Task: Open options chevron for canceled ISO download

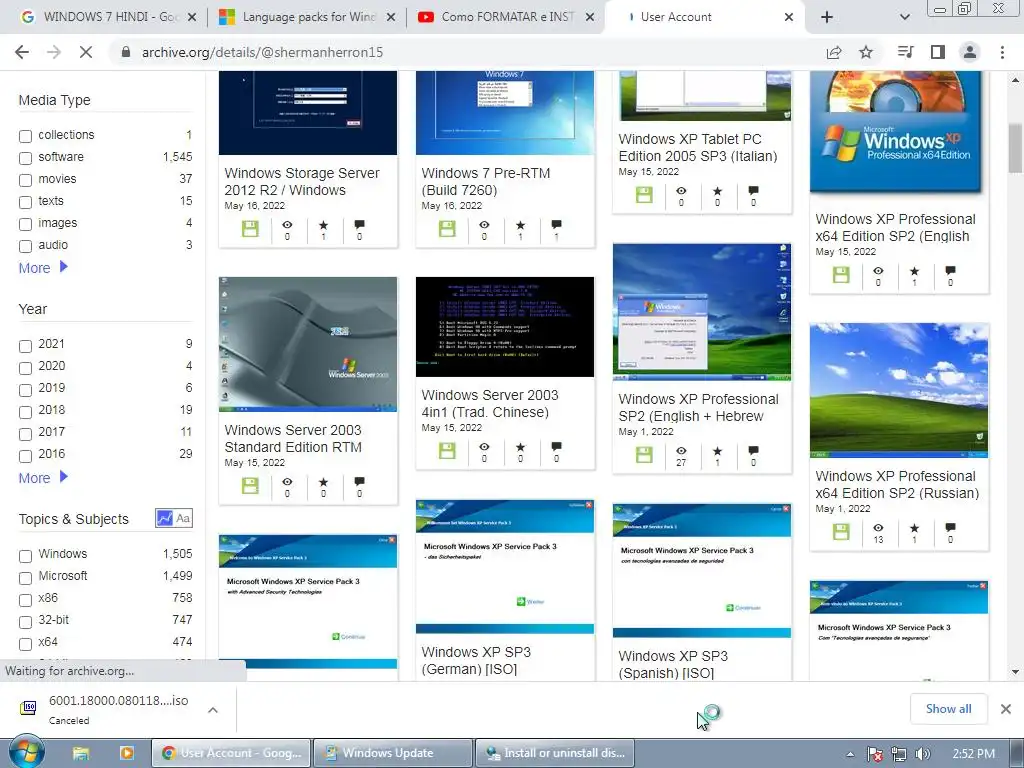Action: coord(213,709)
